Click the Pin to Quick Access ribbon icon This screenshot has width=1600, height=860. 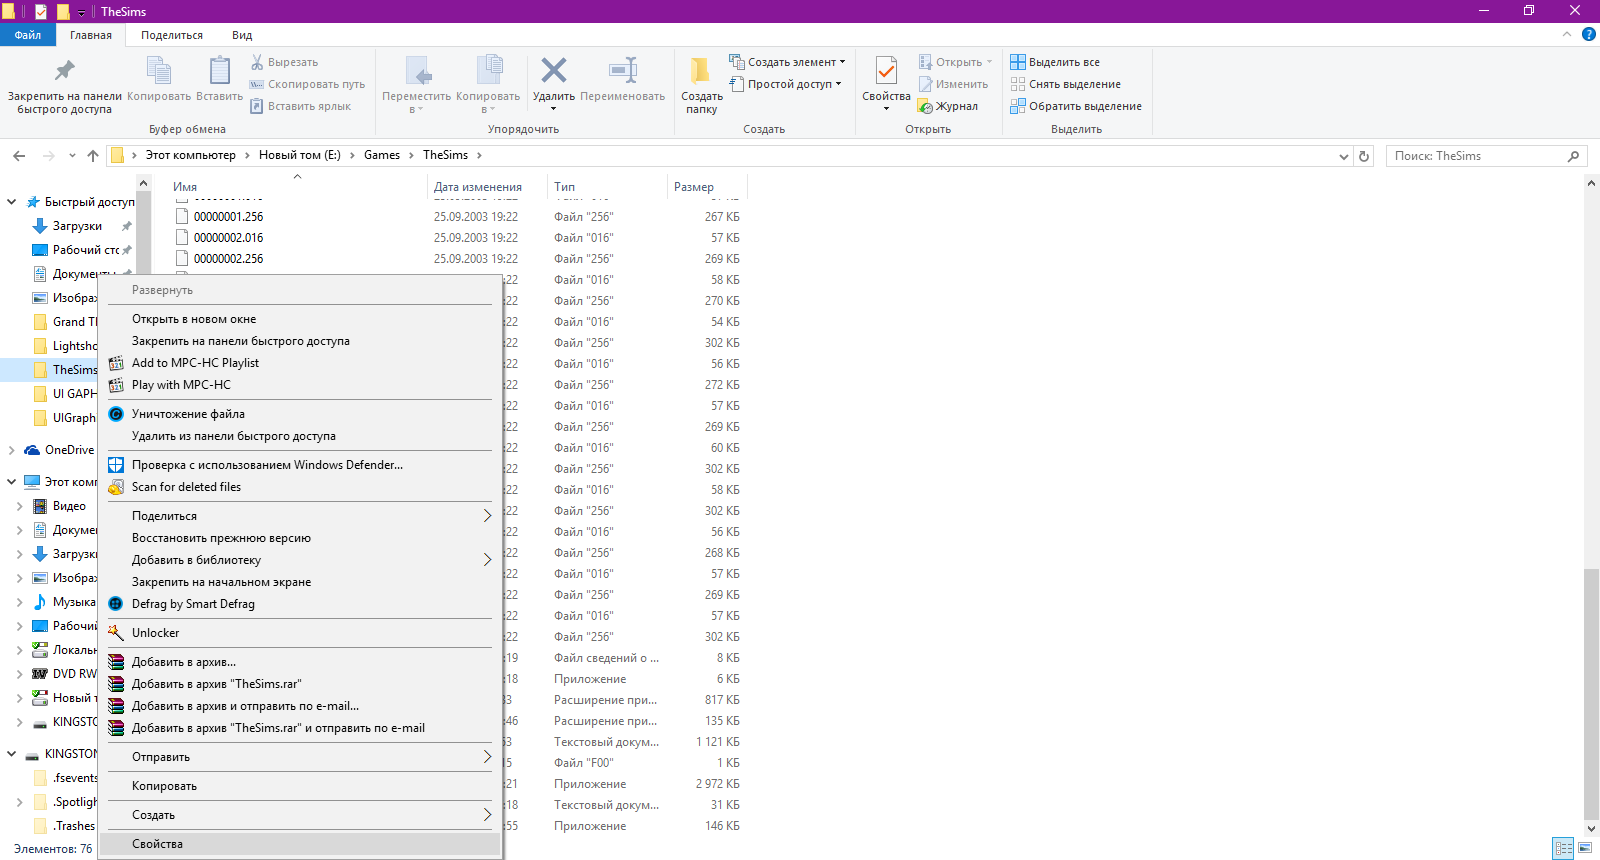pyautogui.click(x=65, y=70)
